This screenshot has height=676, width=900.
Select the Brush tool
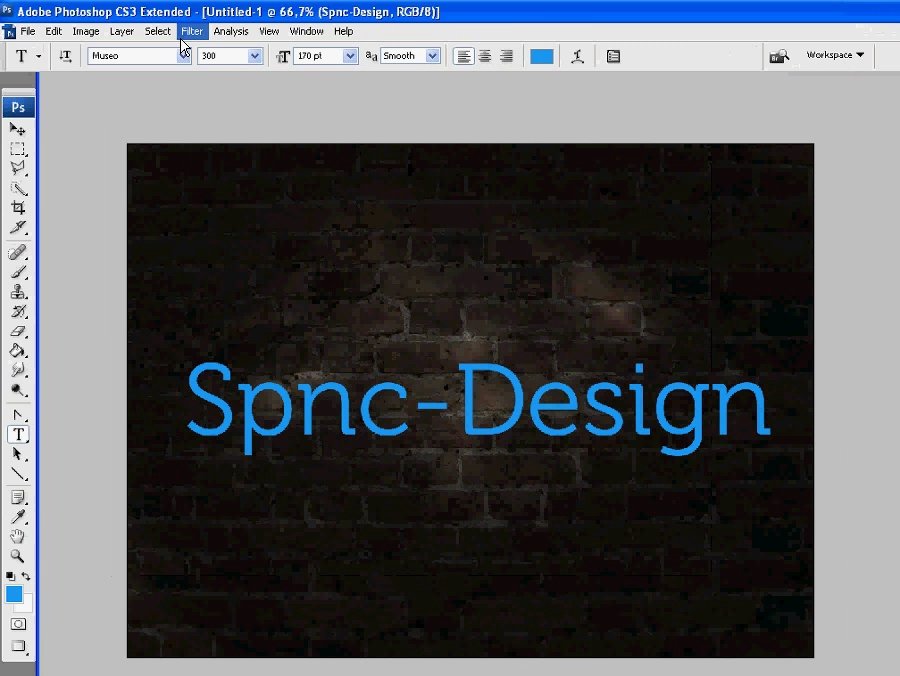(x=18, y=272)
